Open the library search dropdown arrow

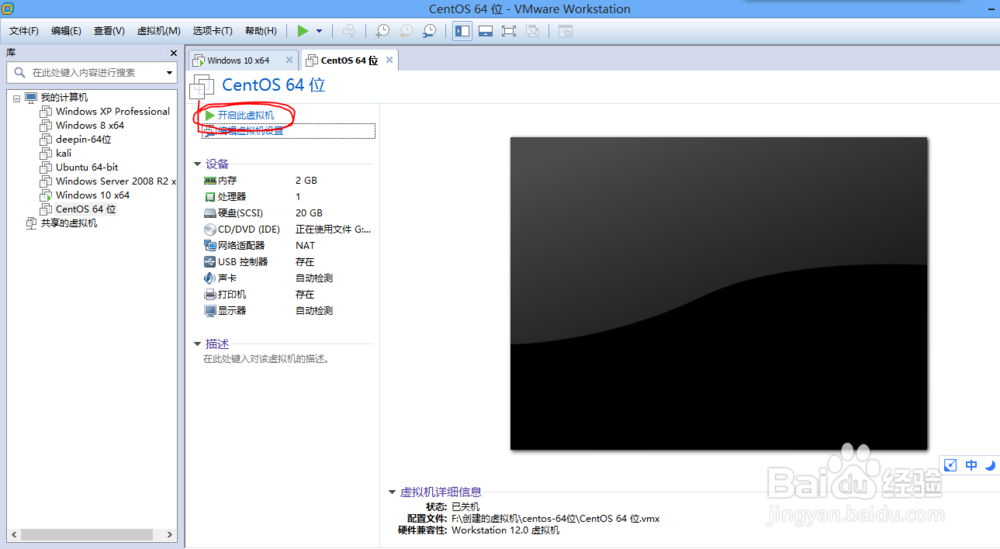(x=169, y=73)
